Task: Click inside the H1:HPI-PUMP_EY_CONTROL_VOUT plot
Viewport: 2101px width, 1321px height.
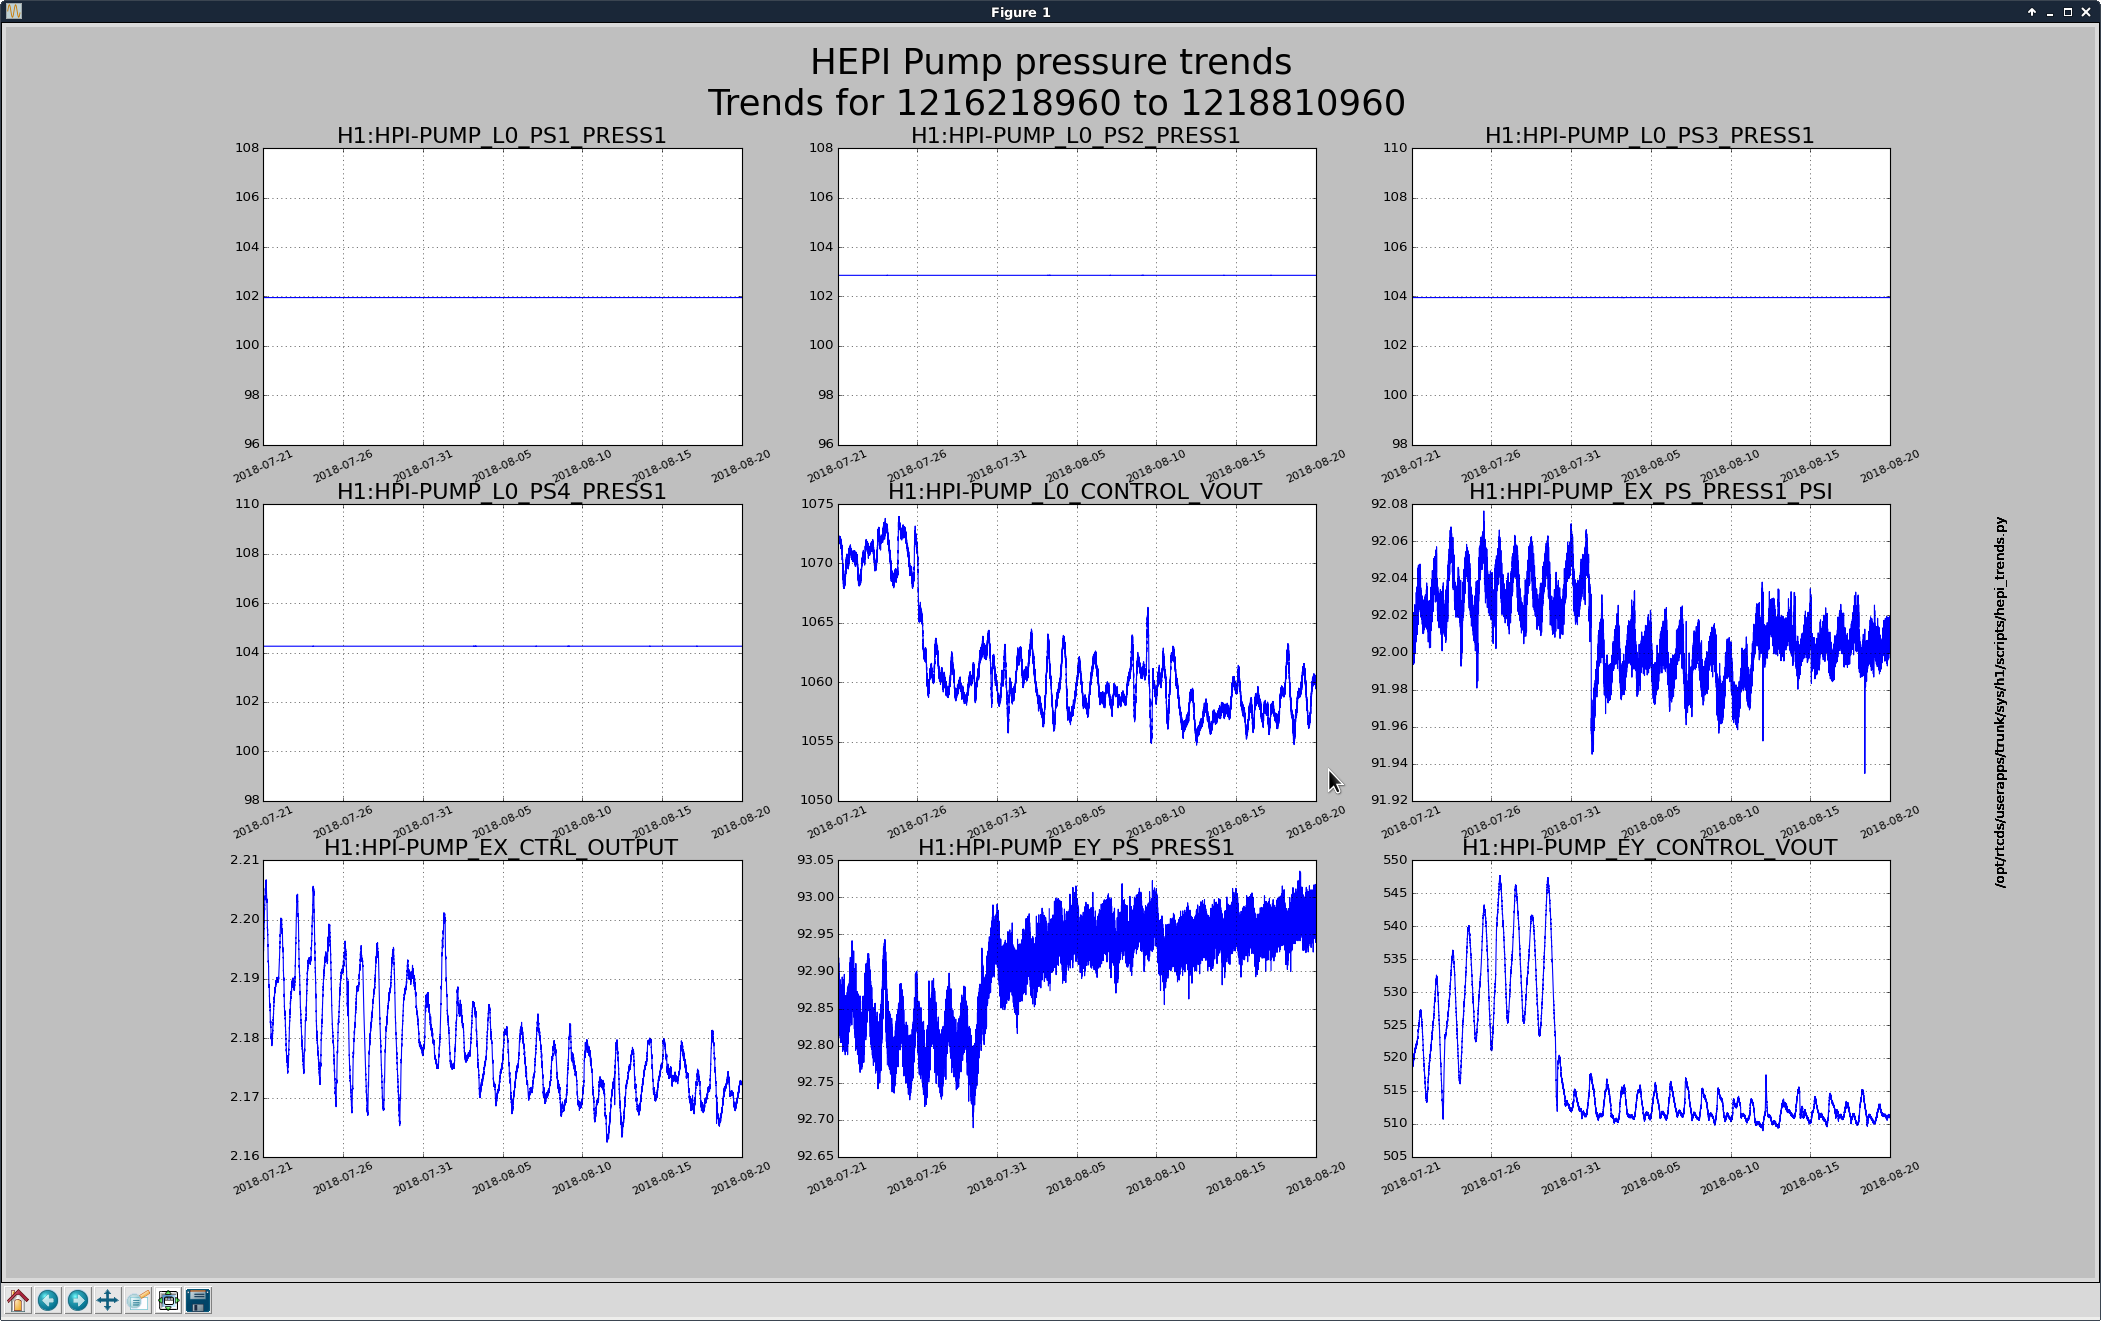Action: (x=1651, y=1008)
